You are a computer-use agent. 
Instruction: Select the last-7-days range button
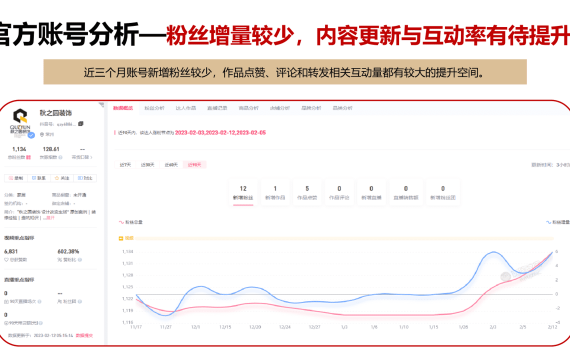point(125,165)
